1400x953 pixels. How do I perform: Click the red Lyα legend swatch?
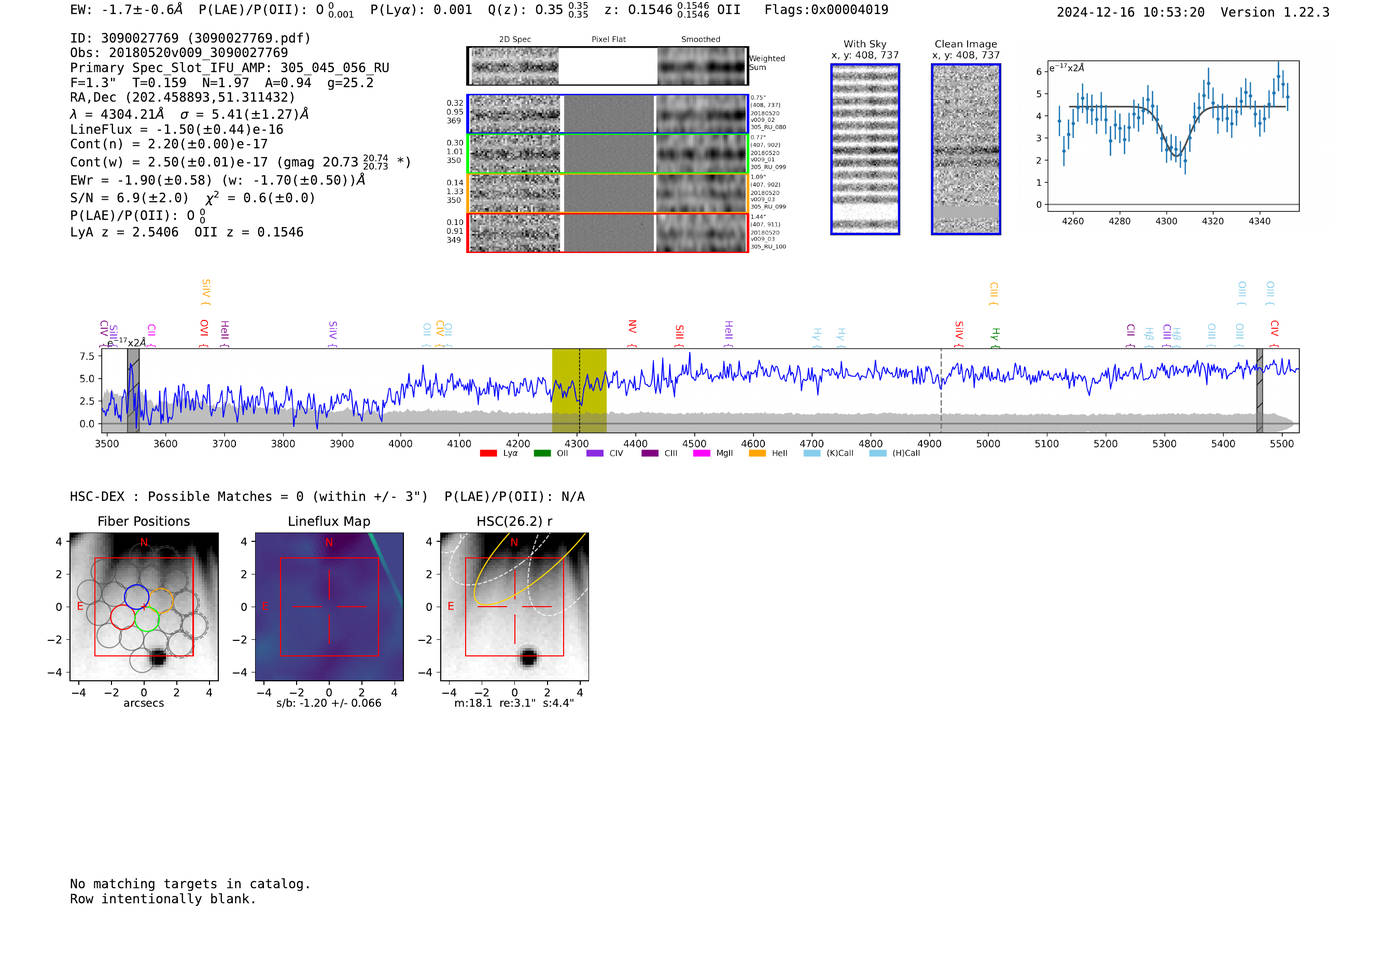click(x=488, y=454)
